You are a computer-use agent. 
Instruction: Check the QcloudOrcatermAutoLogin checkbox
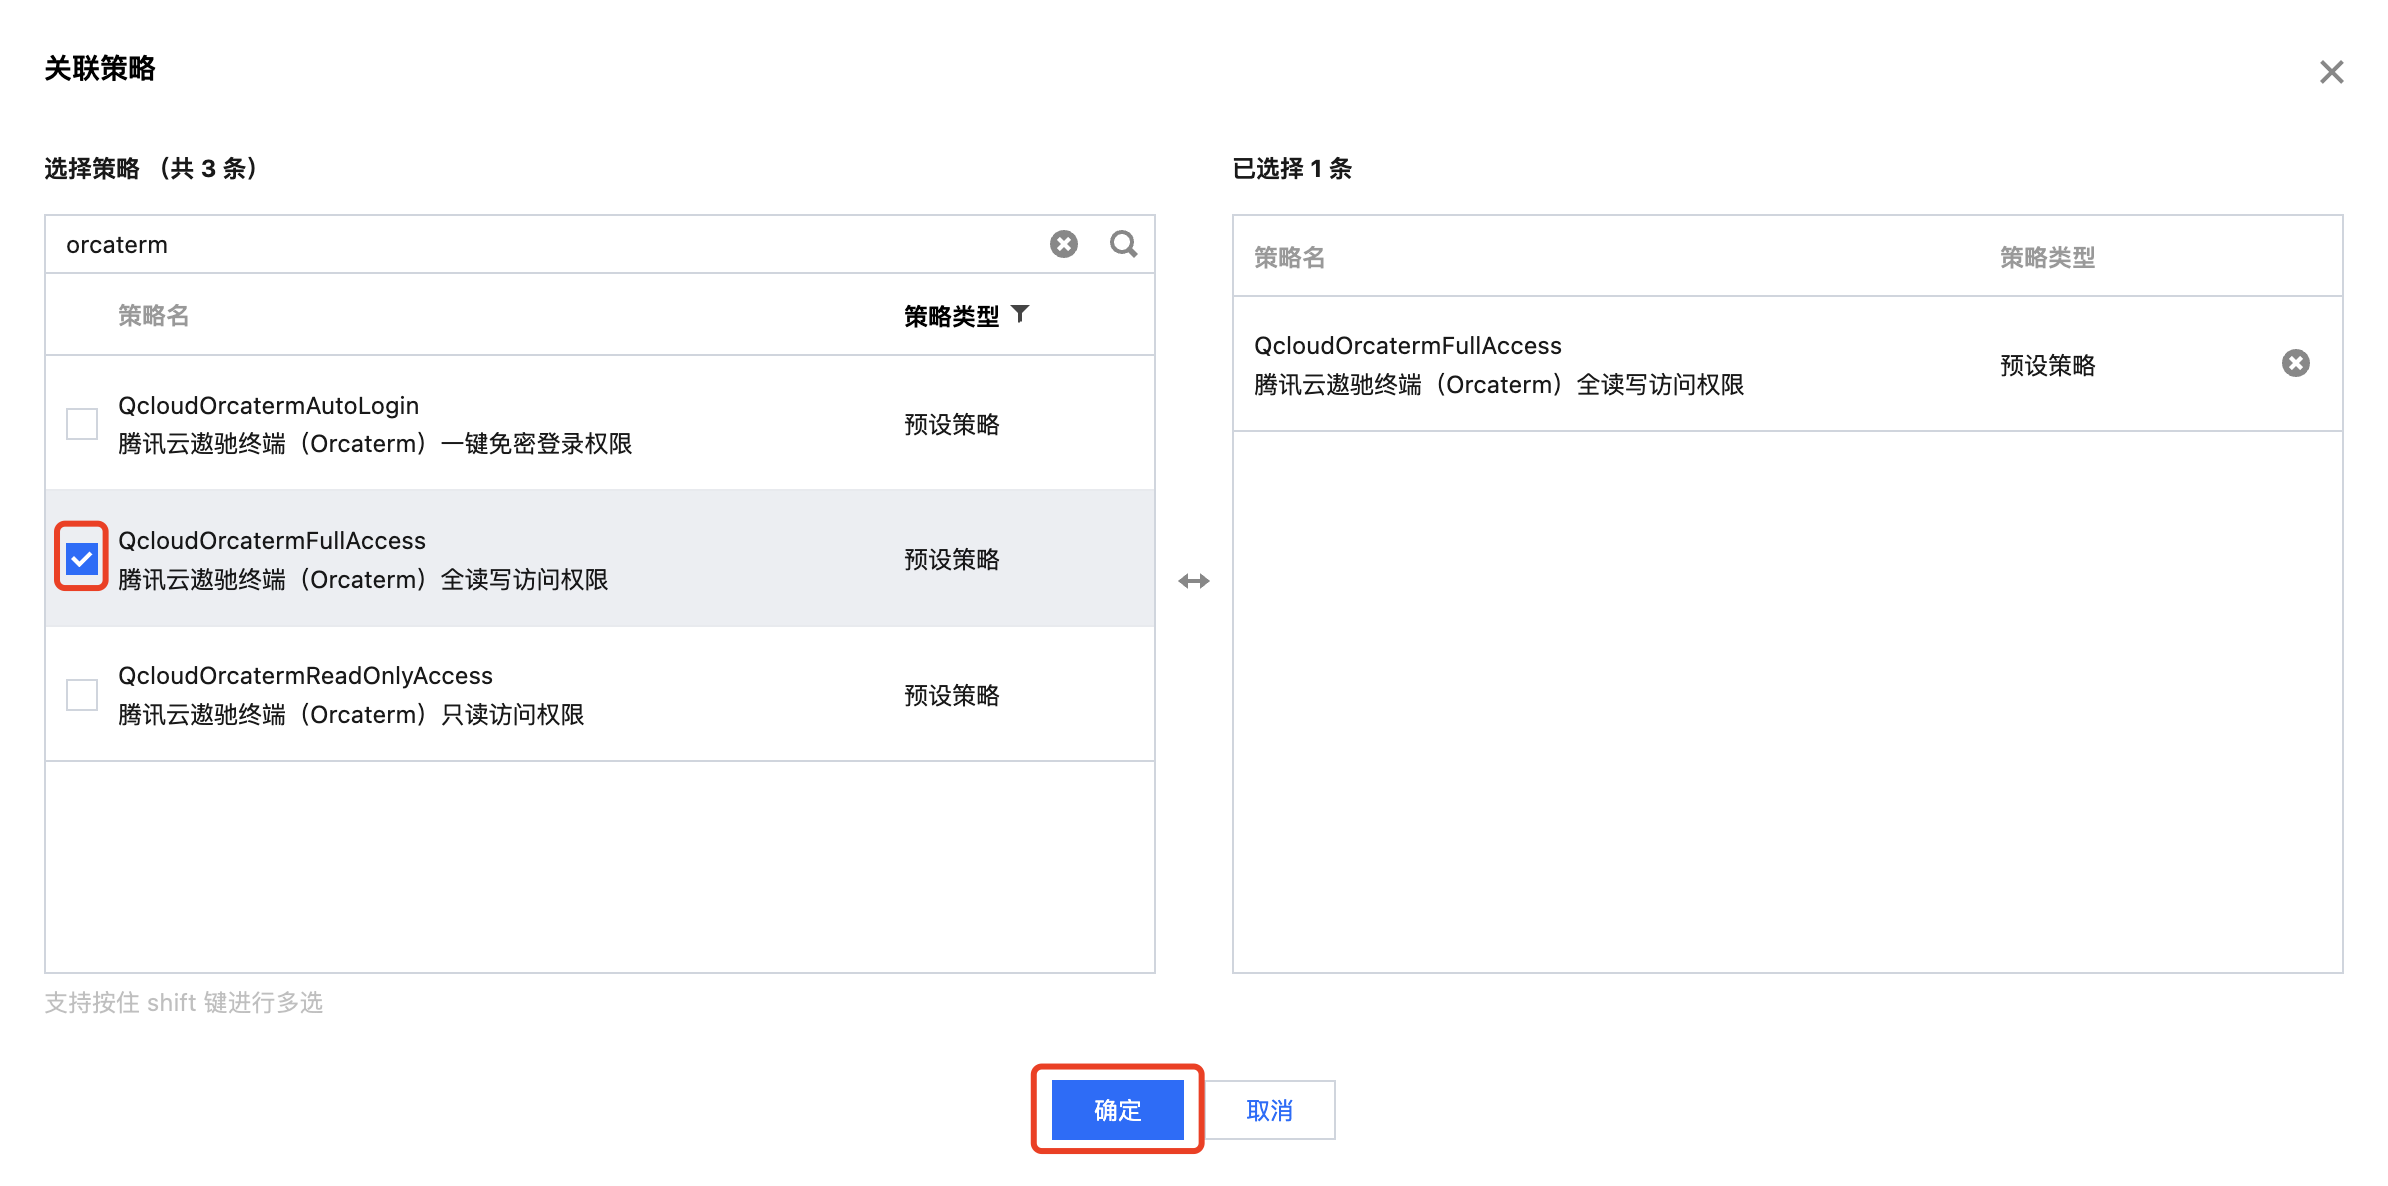(x=82, y=424)
